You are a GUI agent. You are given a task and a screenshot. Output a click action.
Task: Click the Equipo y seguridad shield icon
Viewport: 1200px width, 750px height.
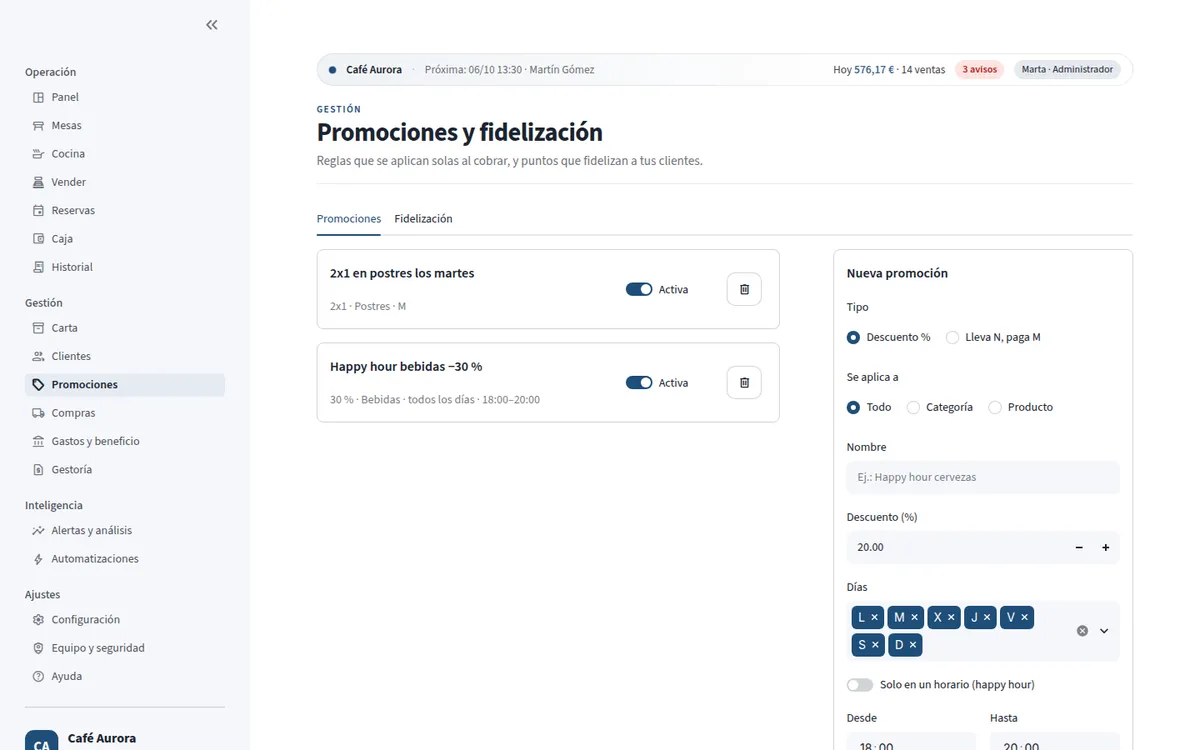(38, 648)
